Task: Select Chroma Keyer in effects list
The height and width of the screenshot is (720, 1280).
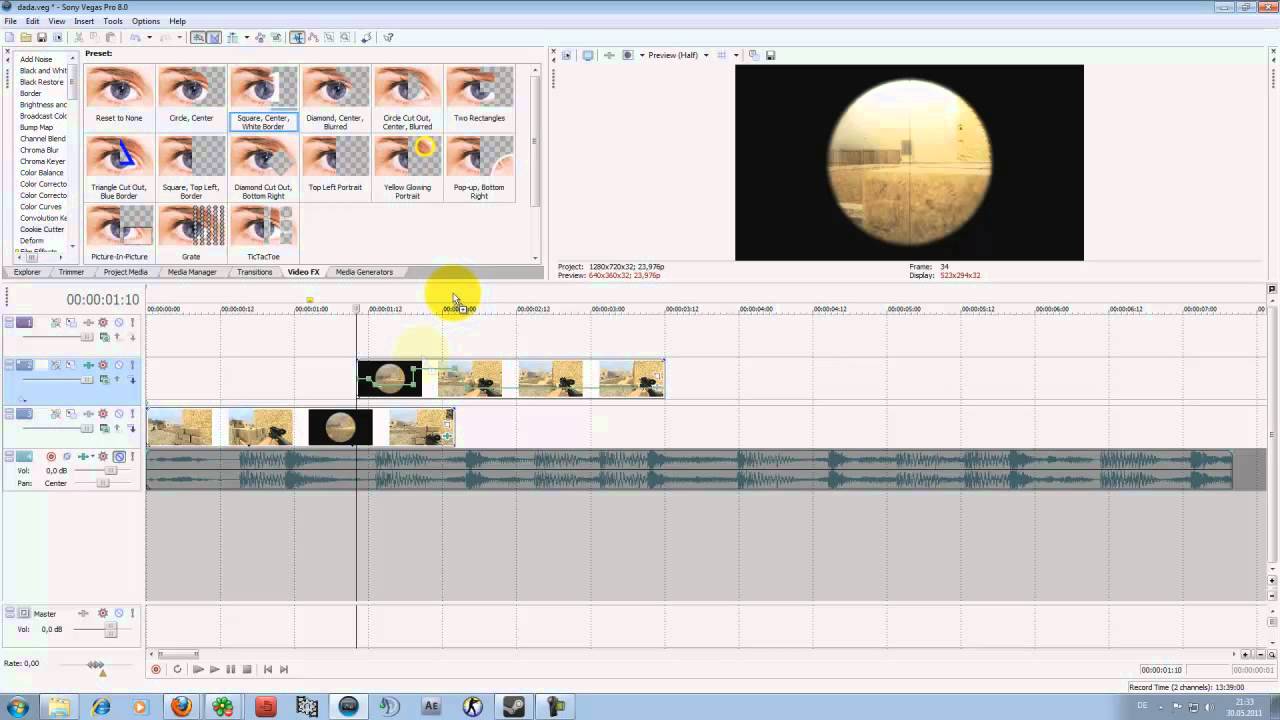Action: pyautogui.click(x=42, y=161)
